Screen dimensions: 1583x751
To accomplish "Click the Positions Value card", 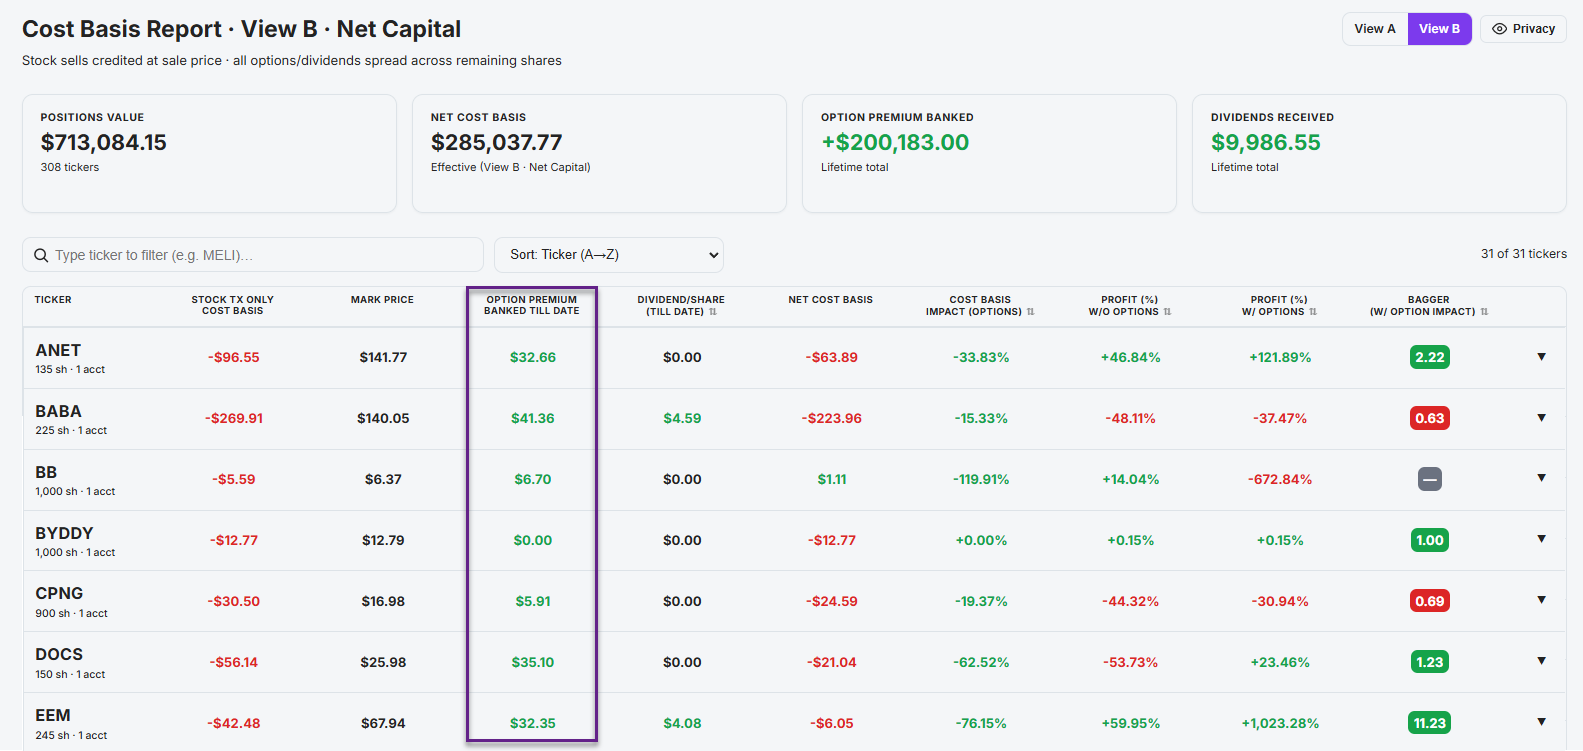I will pyautogui.click(x=209, y=153).
